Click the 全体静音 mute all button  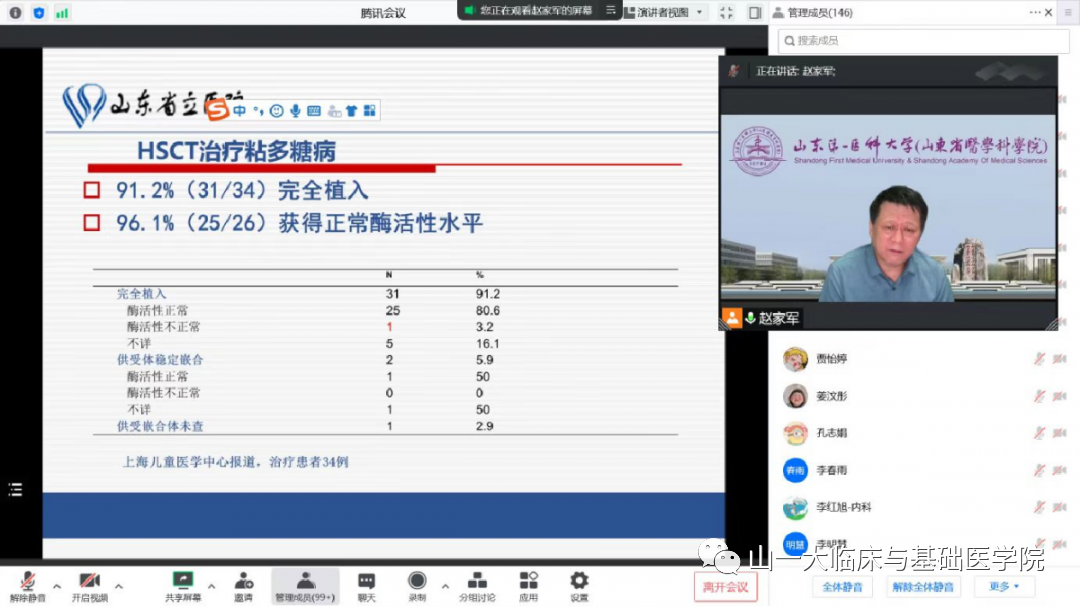(841, 587)
